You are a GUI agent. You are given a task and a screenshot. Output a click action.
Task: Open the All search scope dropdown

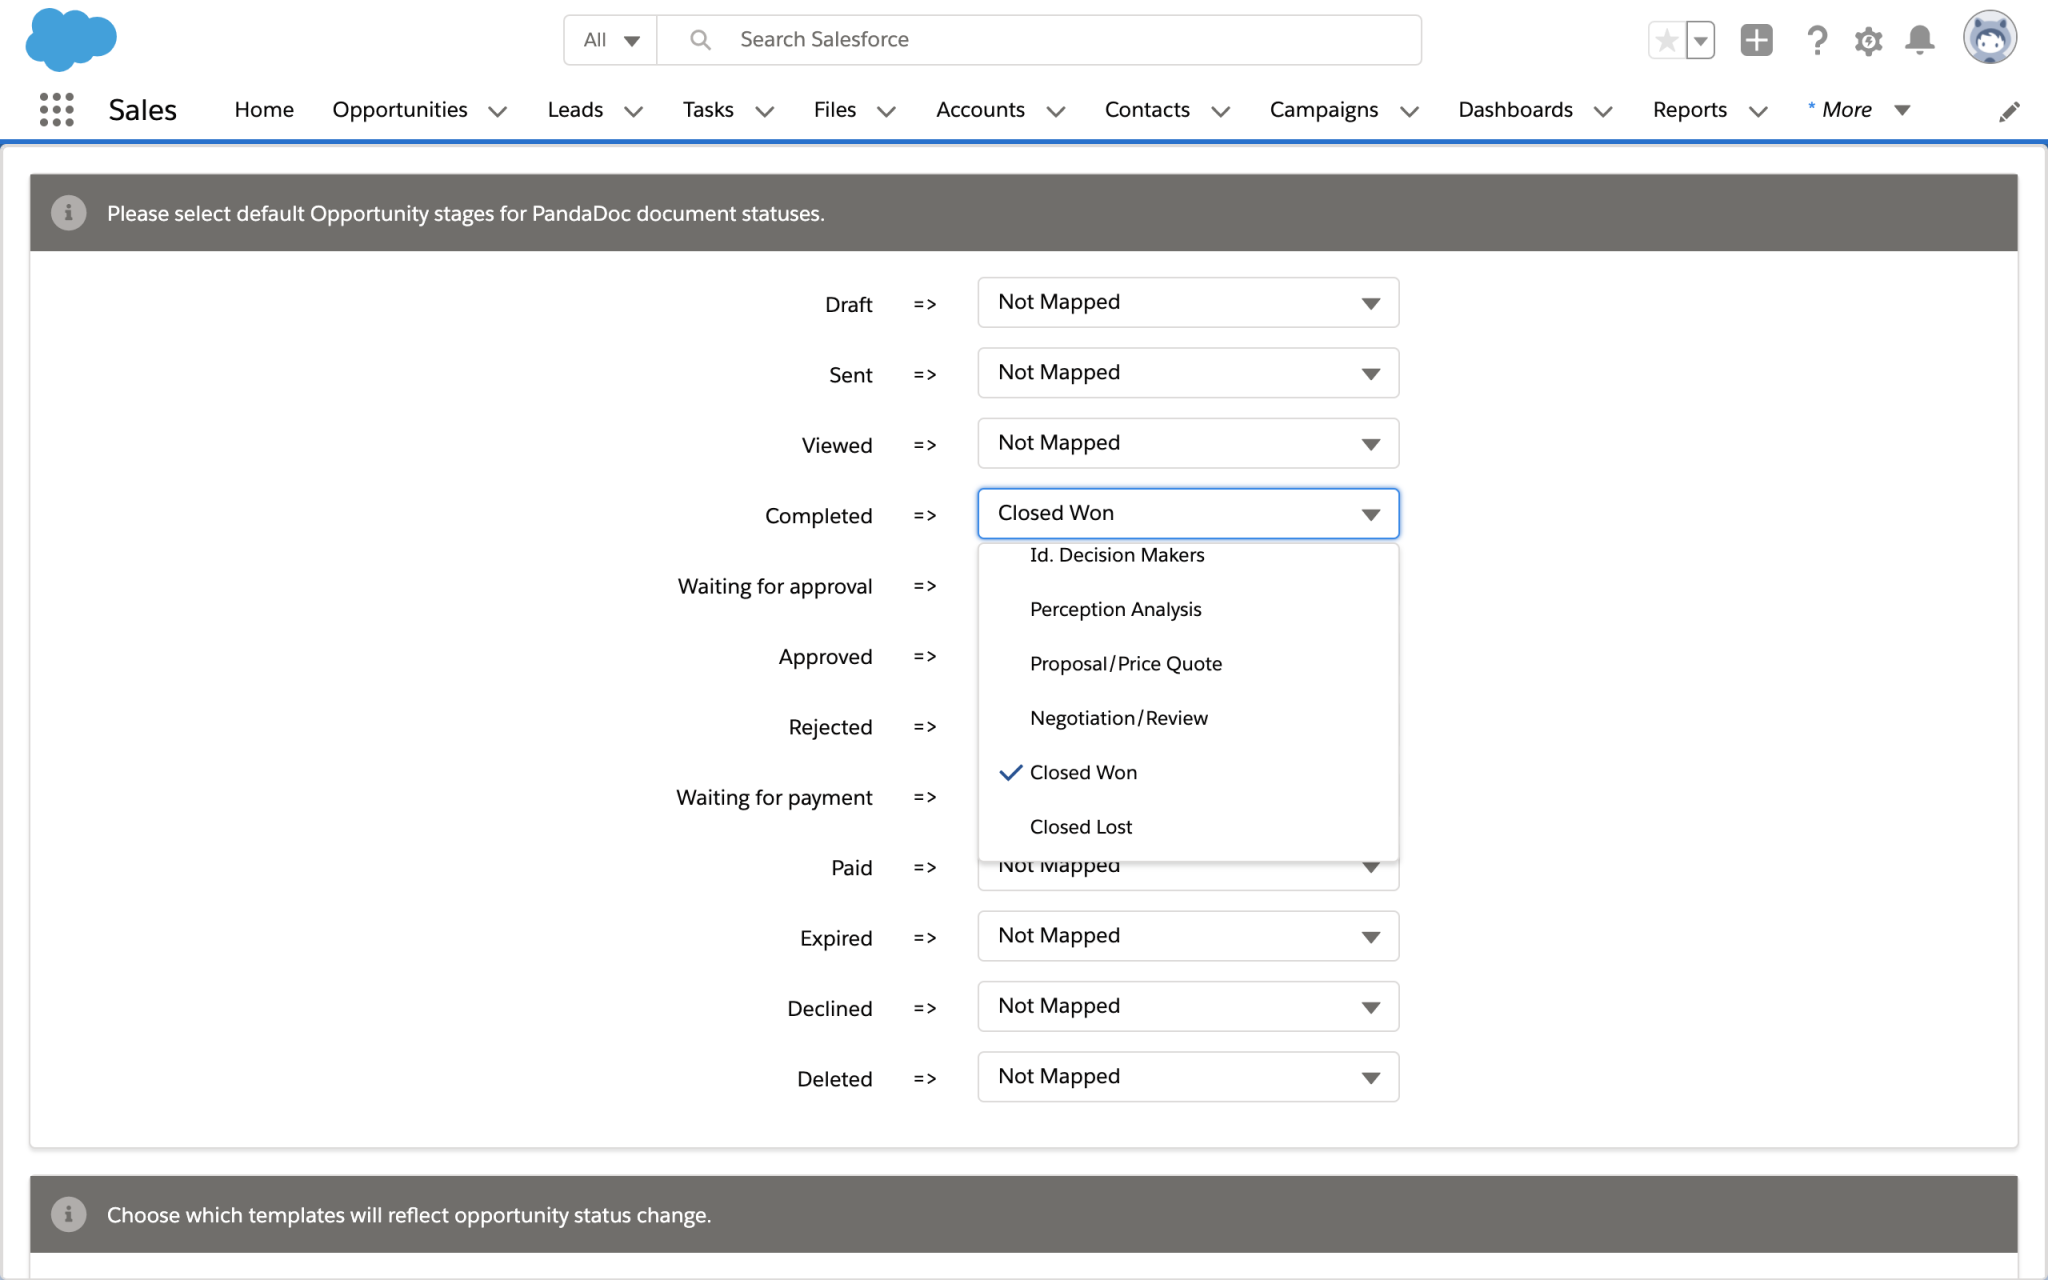609,40
